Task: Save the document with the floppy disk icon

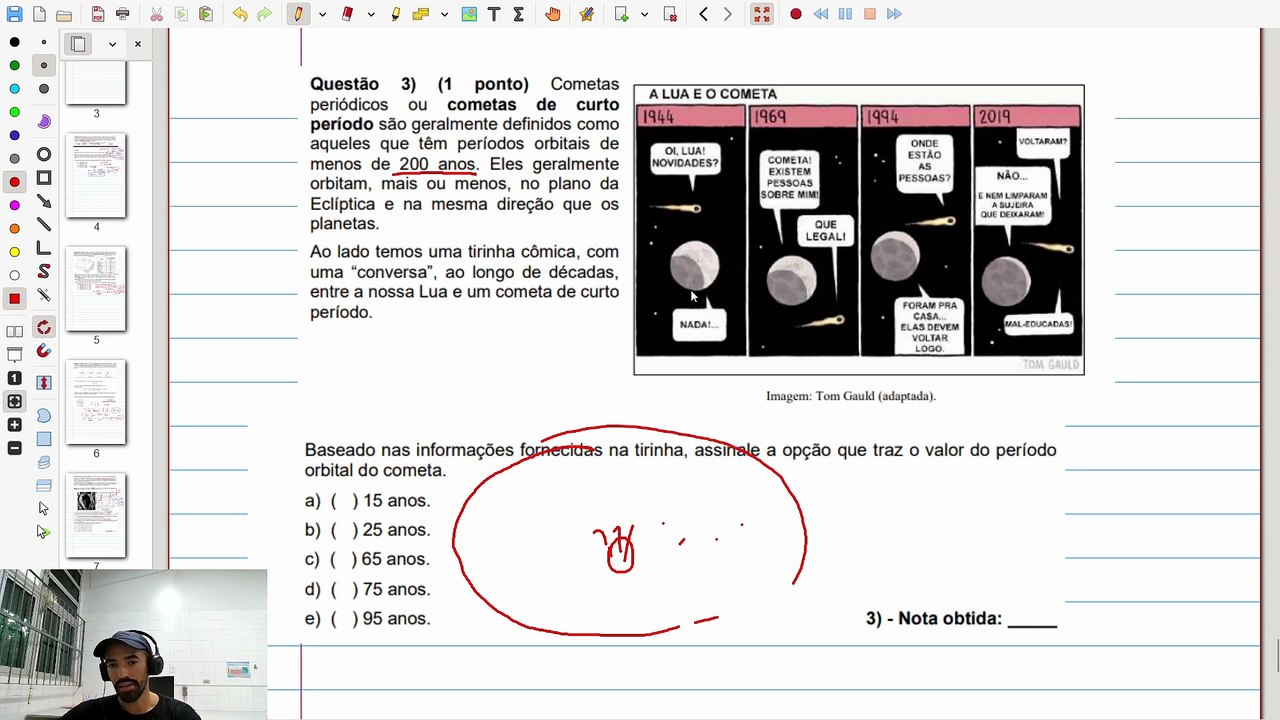Action: tap(14, 14)
